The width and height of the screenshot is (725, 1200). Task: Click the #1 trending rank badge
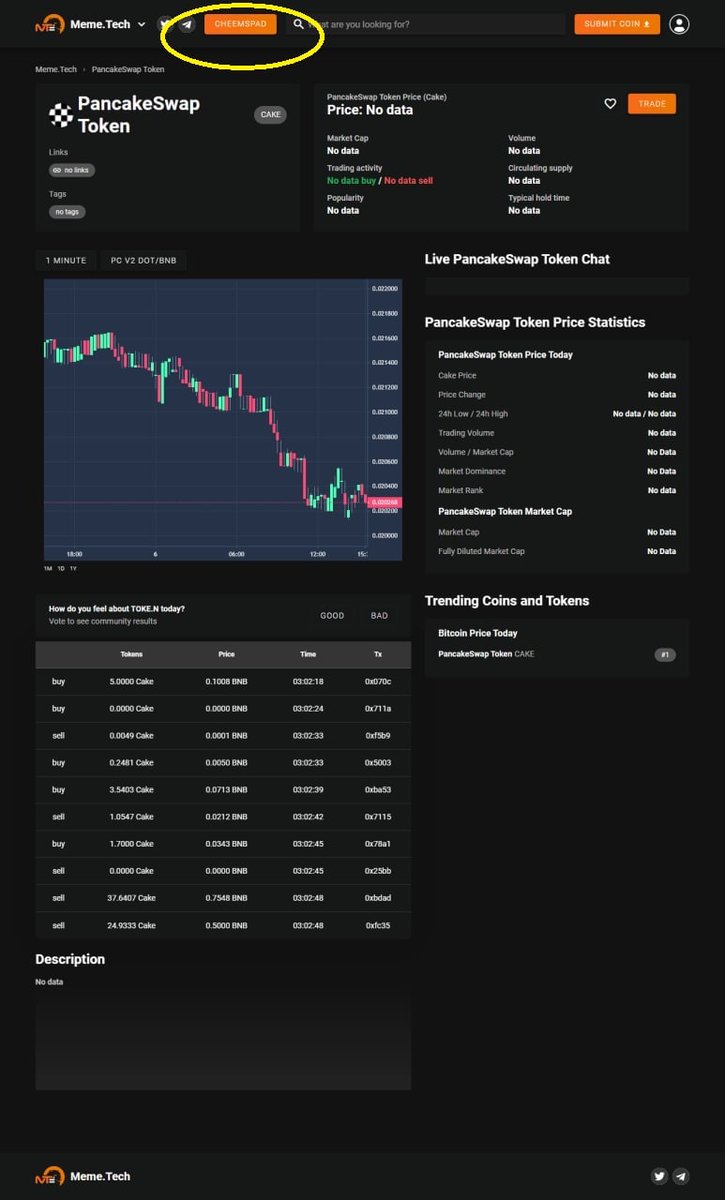[666, 654]
